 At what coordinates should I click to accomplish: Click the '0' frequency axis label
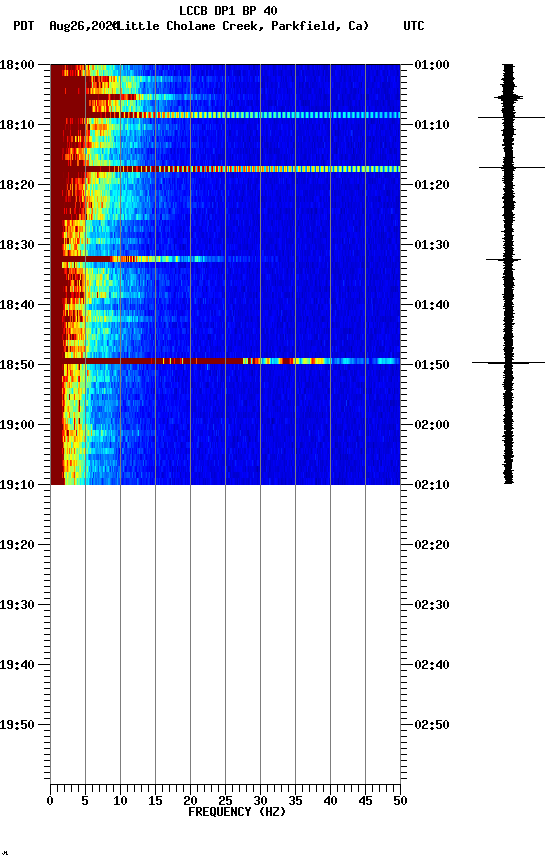[x=50, y=801]
